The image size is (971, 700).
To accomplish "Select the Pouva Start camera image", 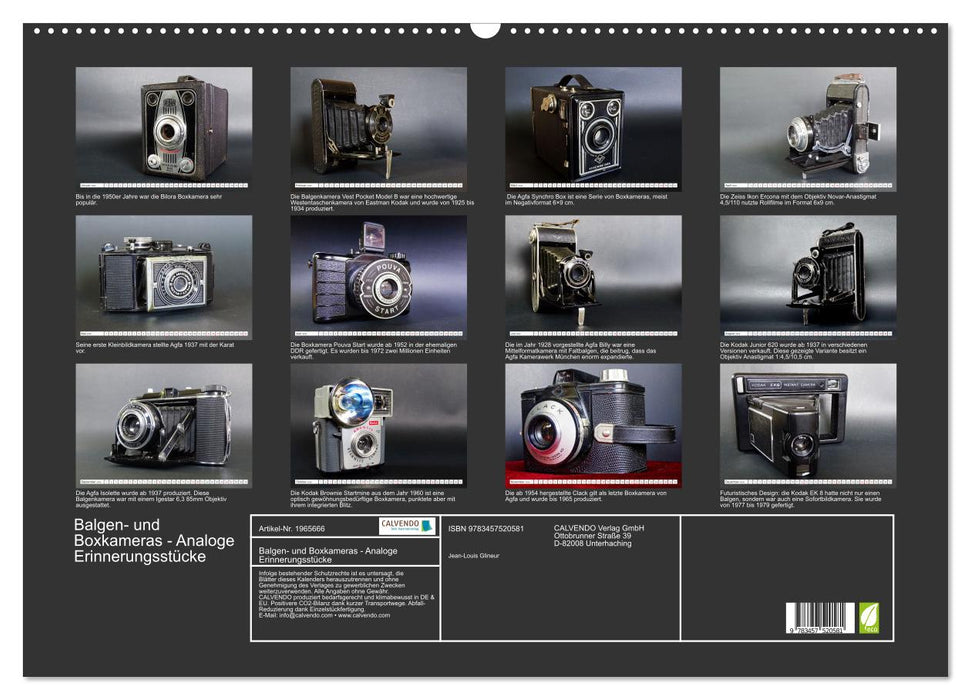I will 378,273.
